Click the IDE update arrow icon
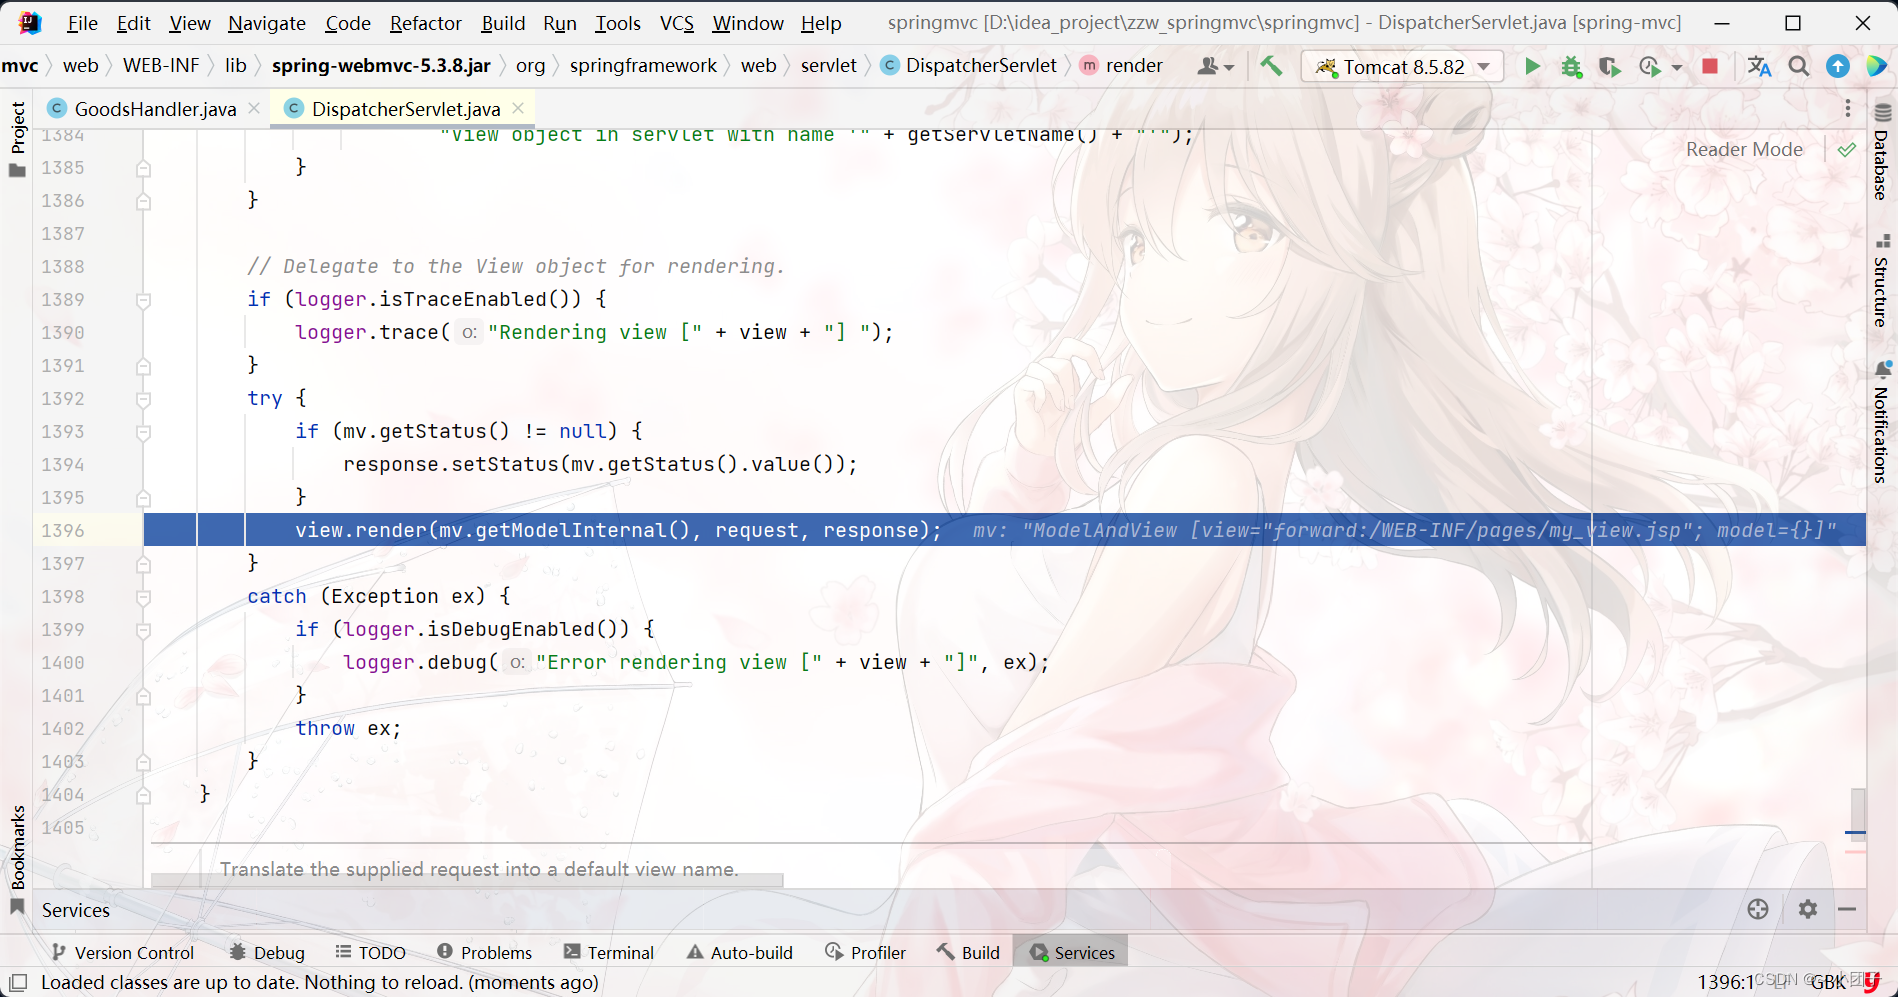 pos(1838,66)
